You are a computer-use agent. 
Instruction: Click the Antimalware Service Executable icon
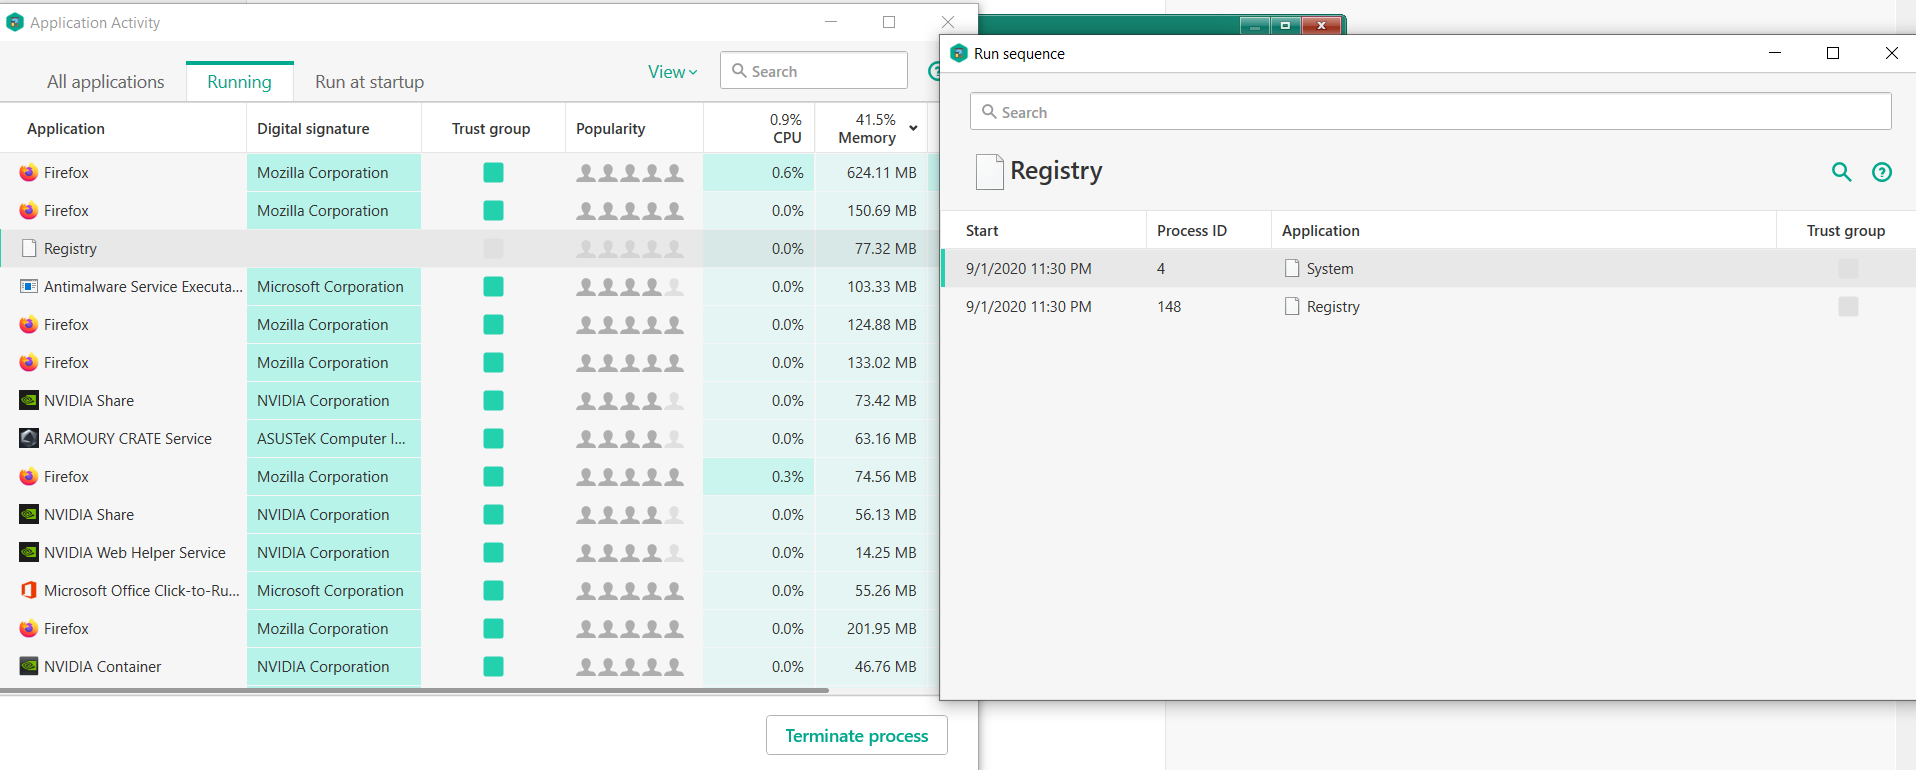coord(29,287)
